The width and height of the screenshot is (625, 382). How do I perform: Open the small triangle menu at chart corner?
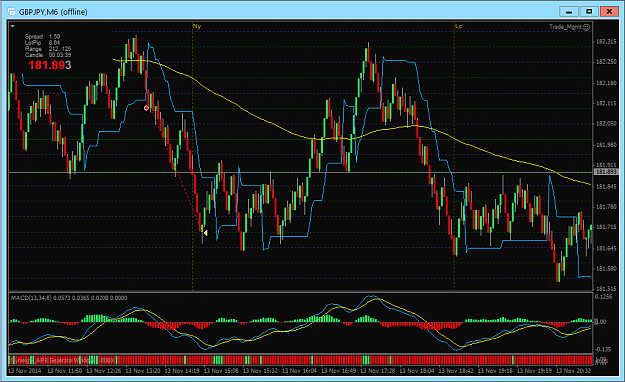click(x=13, y=26)
